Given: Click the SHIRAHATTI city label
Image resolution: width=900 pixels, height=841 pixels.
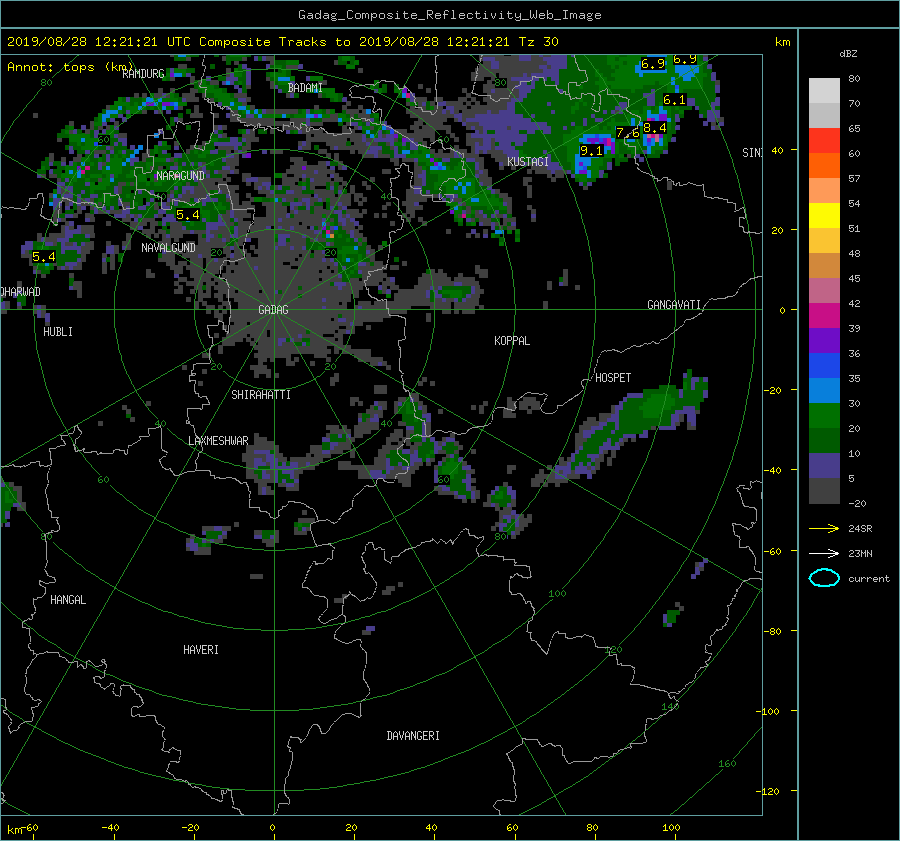Looking at the screenshot, I should [x=261, y=395].
